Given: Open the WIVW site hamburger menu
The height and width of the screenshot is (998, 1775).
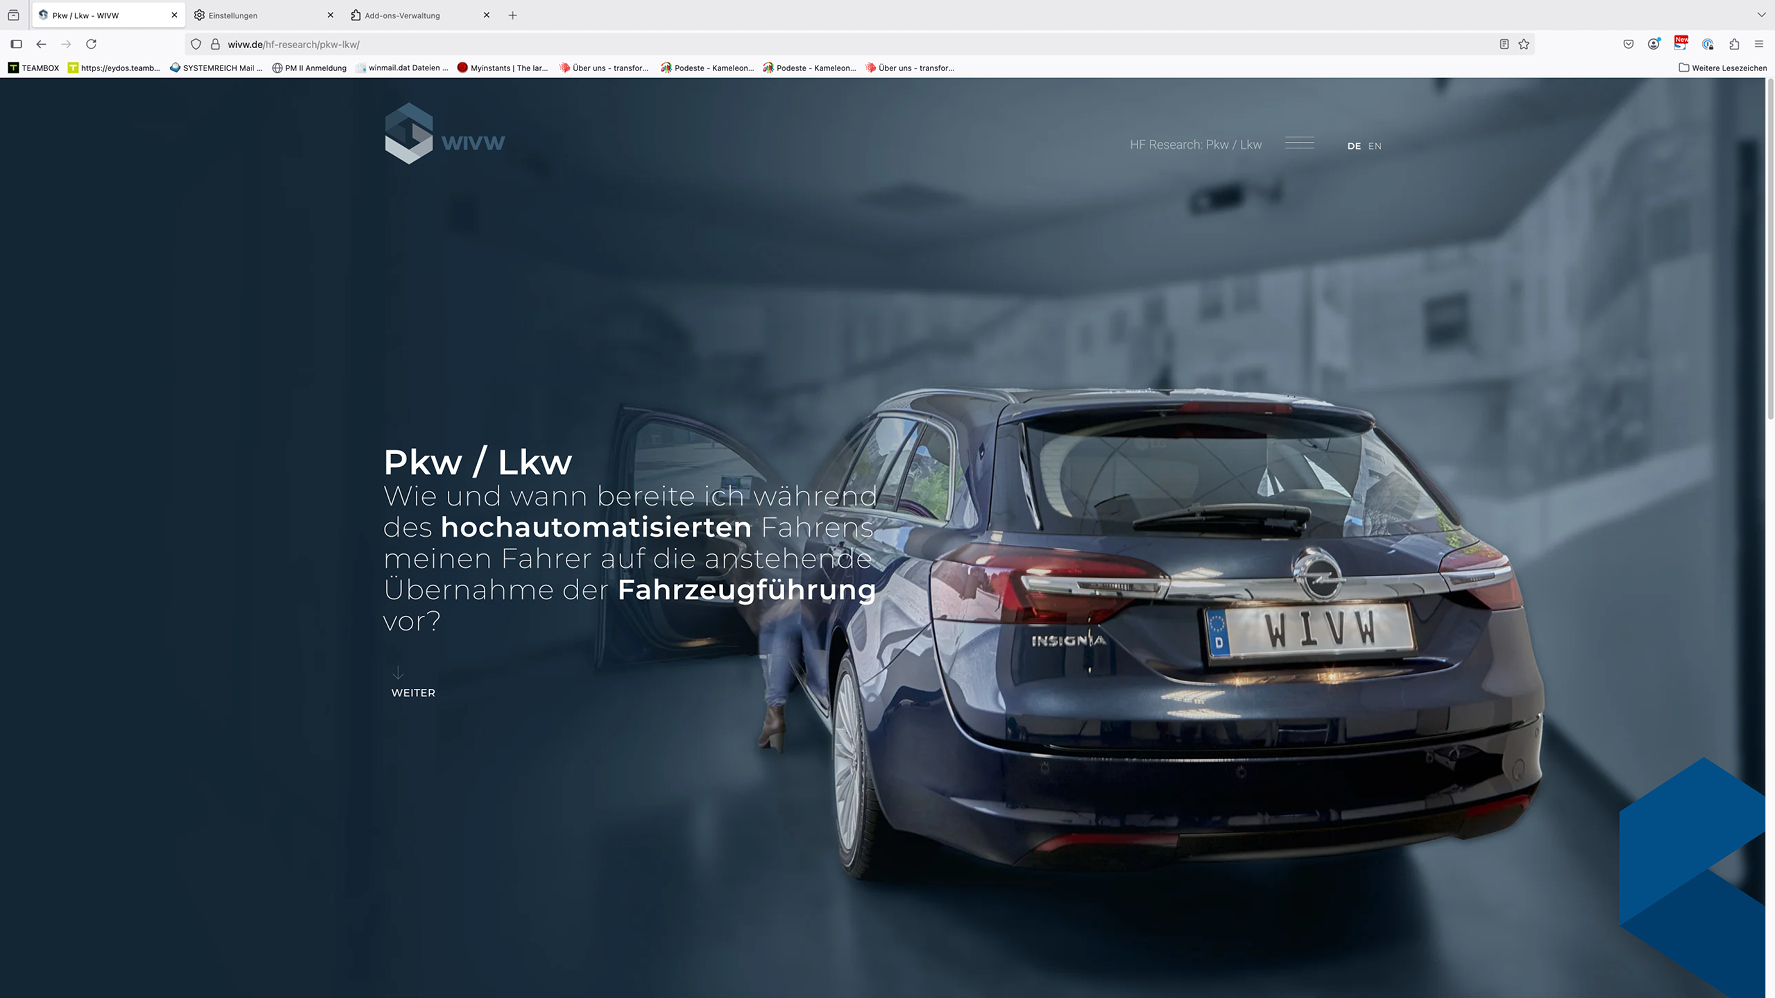Looking at the screenshot, I should click(1299, 143).
